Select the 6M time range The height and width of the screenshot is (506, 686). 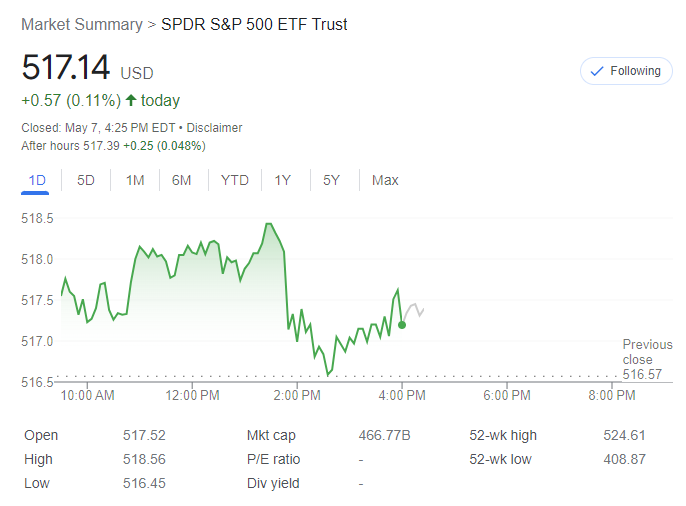(181, 180)
